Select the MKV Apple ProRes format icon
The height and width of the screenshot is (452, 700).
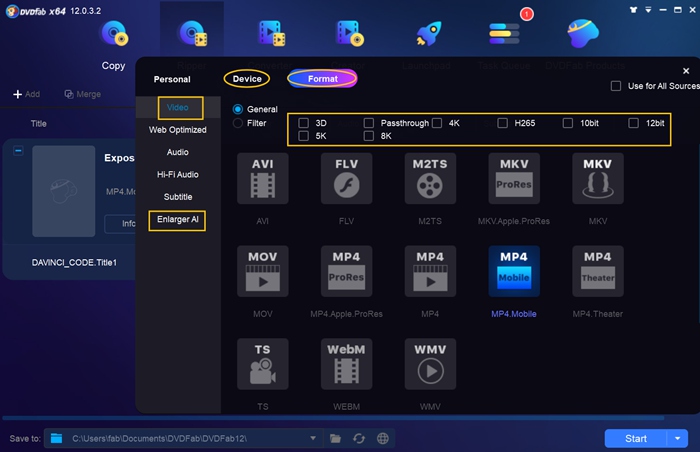point(514,179)
